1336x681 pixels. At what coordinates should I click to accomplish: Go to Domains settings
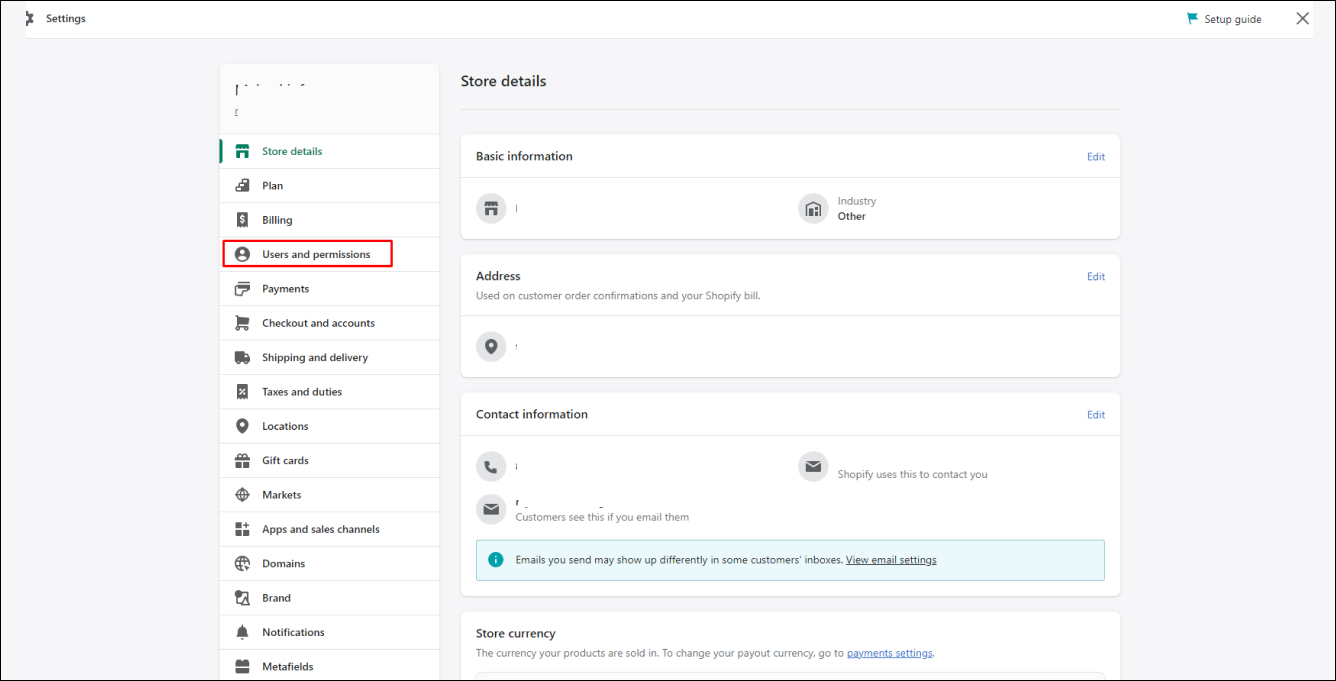tap(329, 564)
